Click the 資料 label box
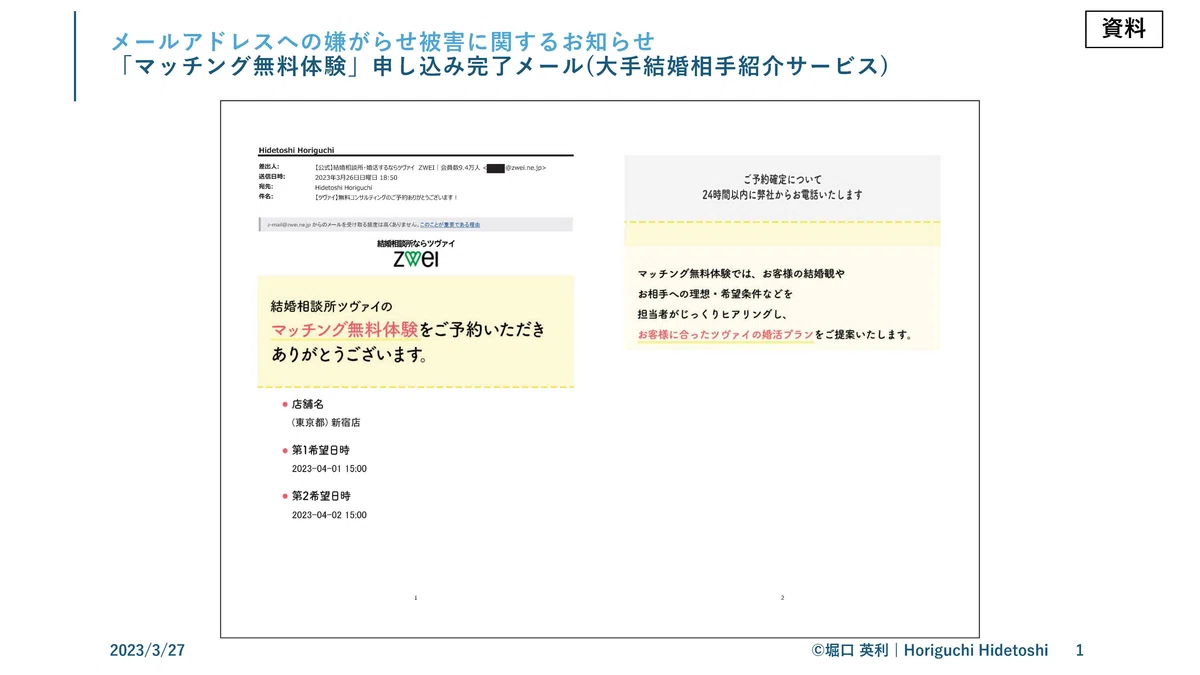Viewport: 1200px width, 675px height. (1124, 29)
